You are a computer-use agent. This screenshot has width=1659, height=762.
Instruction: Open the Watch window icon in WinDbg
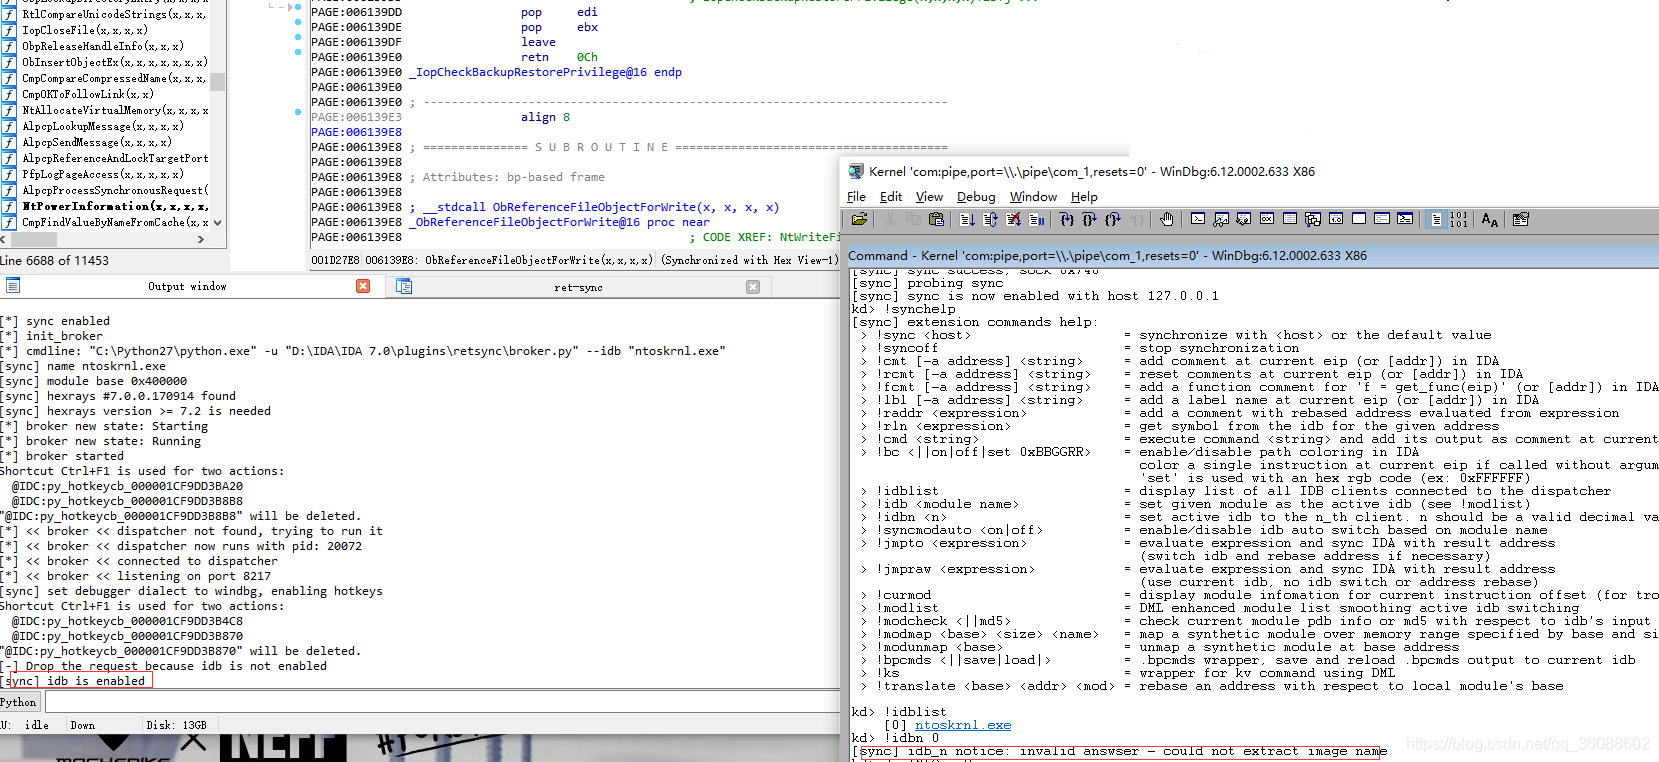click(x=1221, y=219)
